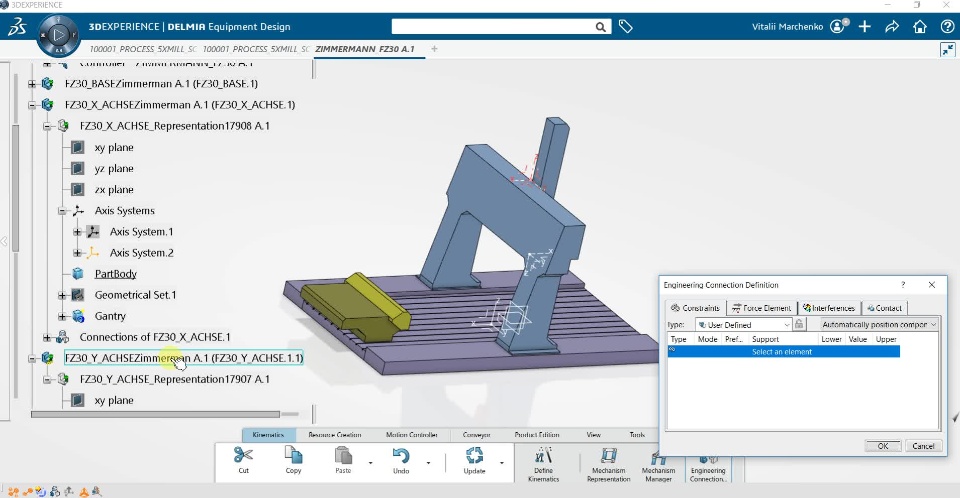Switch to Conveyor tab

coord(476,435)
